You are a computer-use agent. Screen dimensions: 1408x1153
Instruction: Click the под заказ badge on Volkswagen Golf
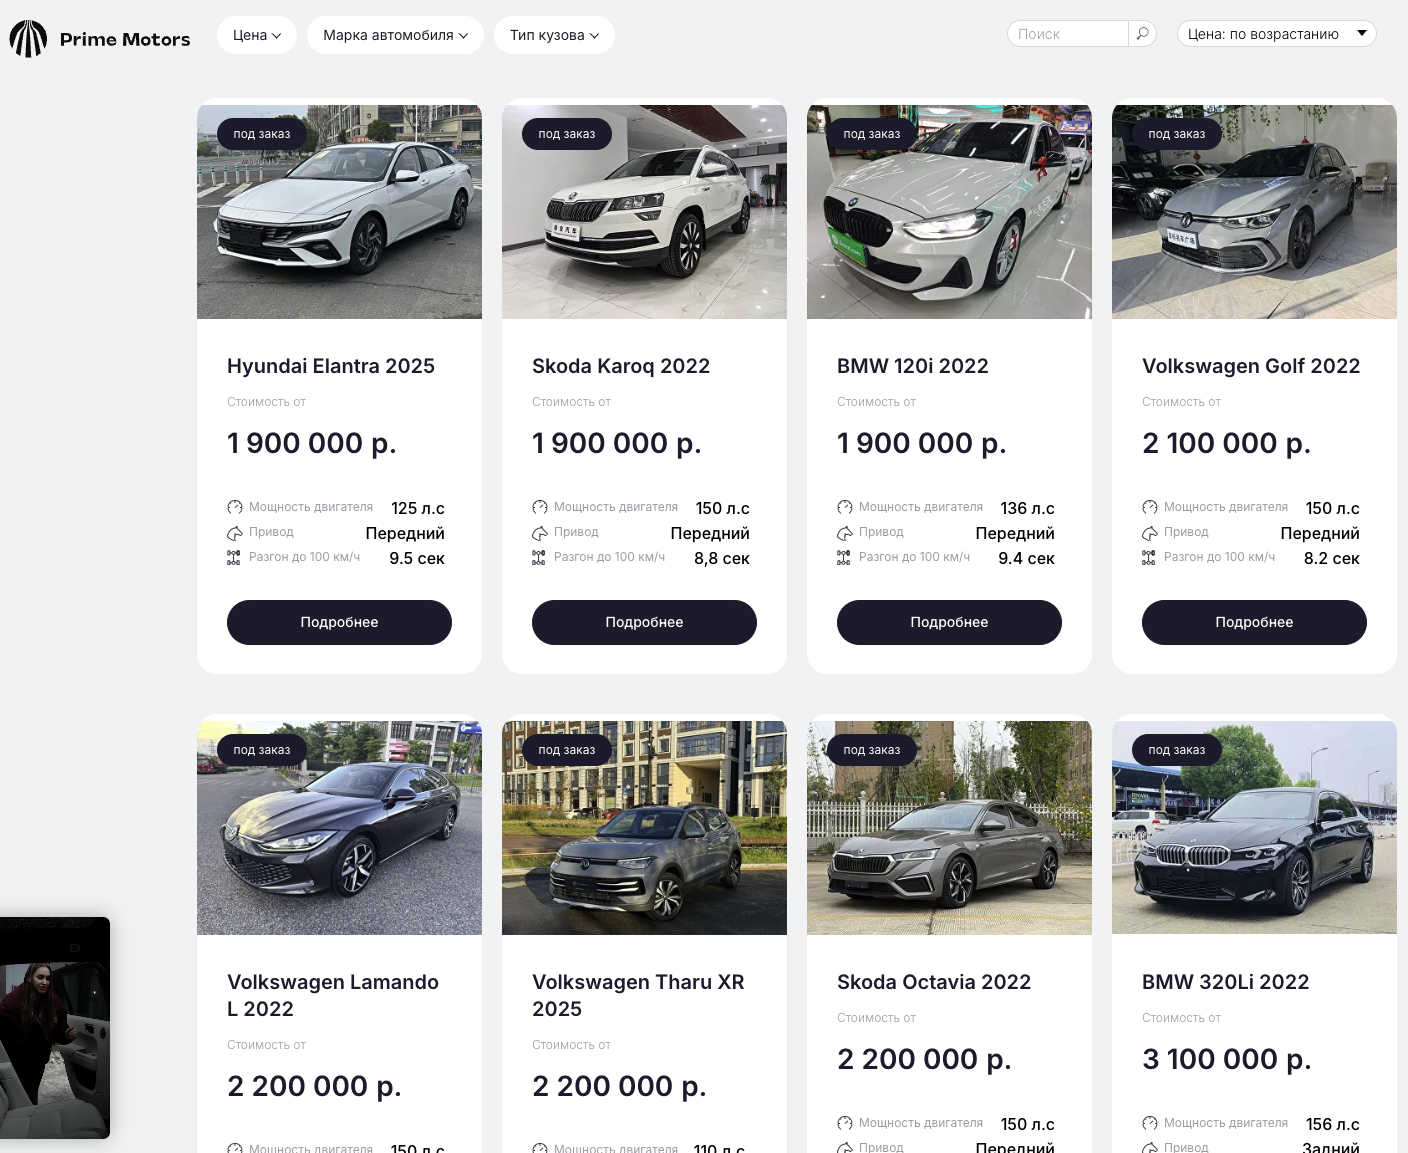click(x=1177, y=134)
